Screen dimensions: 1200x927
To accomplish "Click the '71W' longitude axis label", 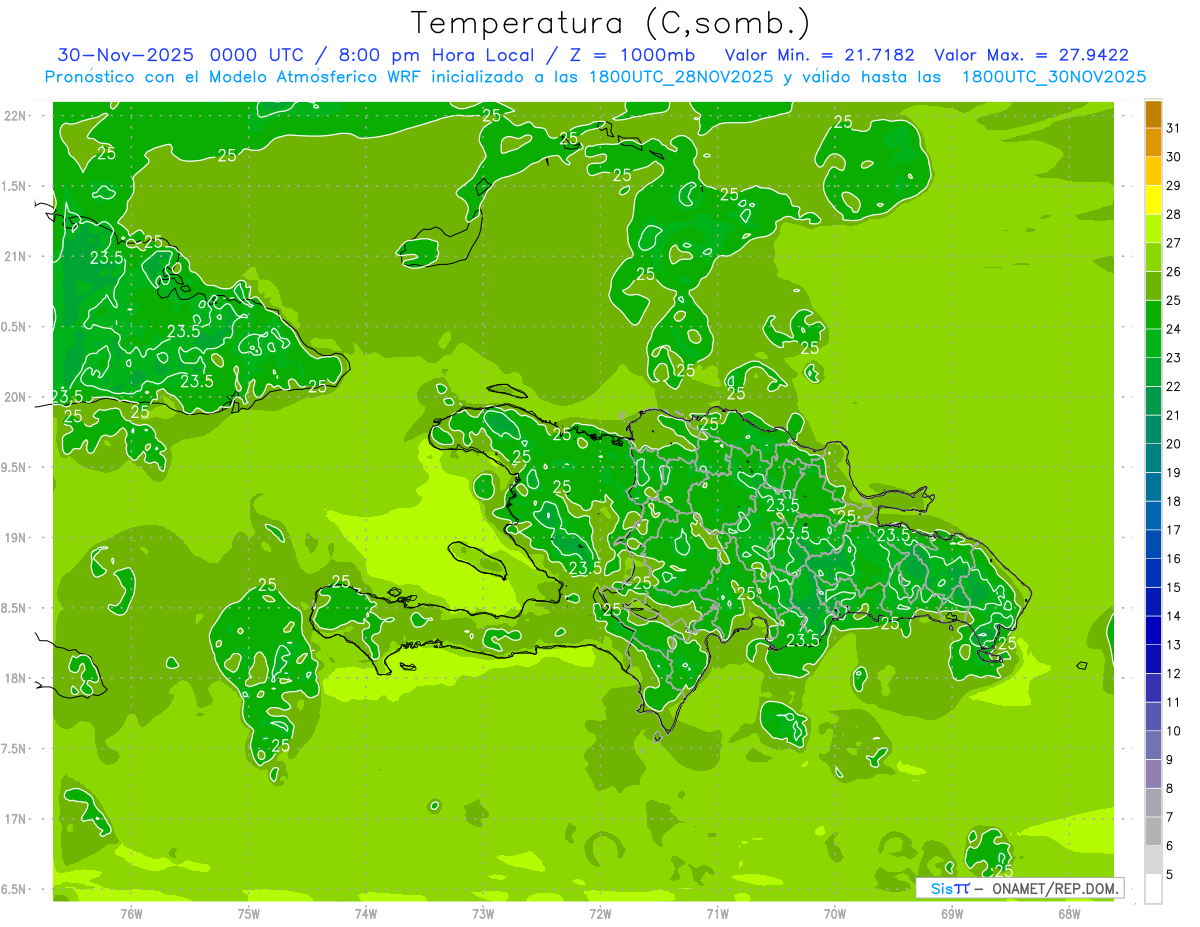I will 717,913.
